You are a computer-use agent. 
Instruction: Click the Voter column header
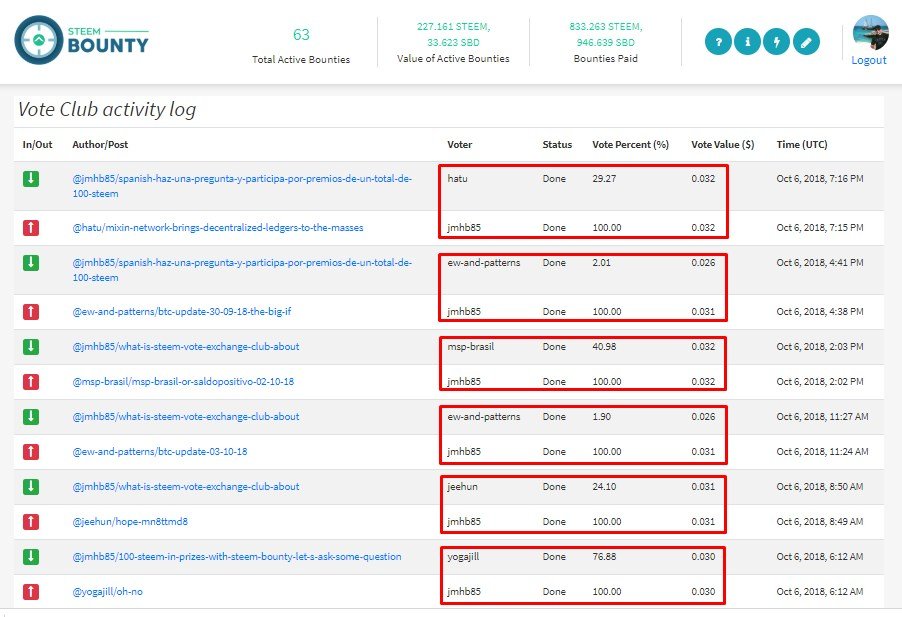click(x=460, y=145)
